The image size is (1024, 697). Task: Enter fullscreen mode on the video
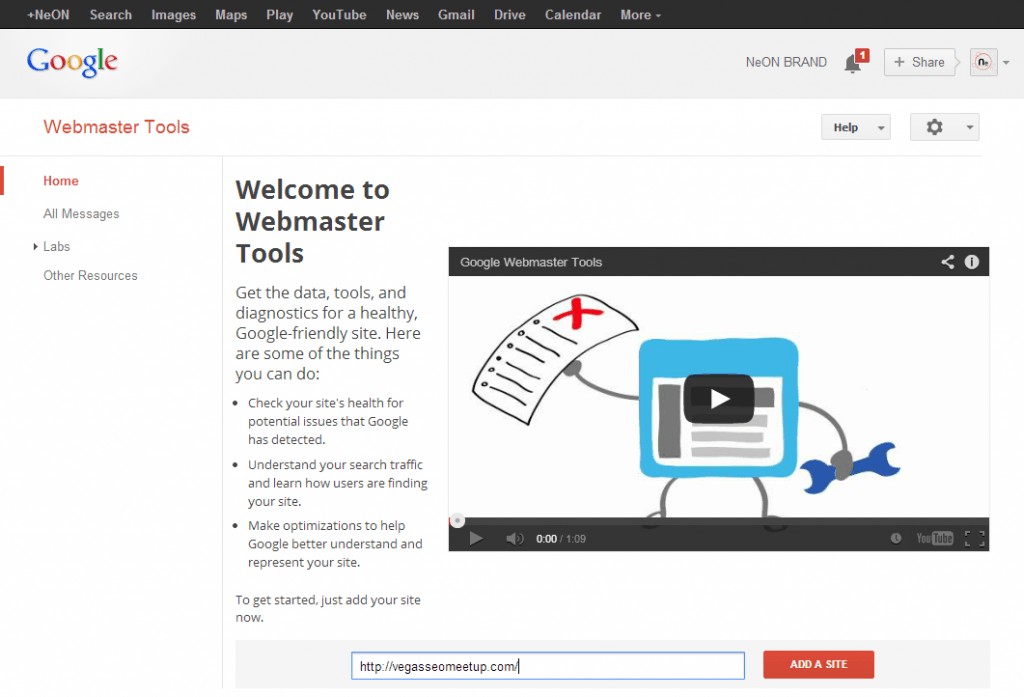tap(975, 538)
